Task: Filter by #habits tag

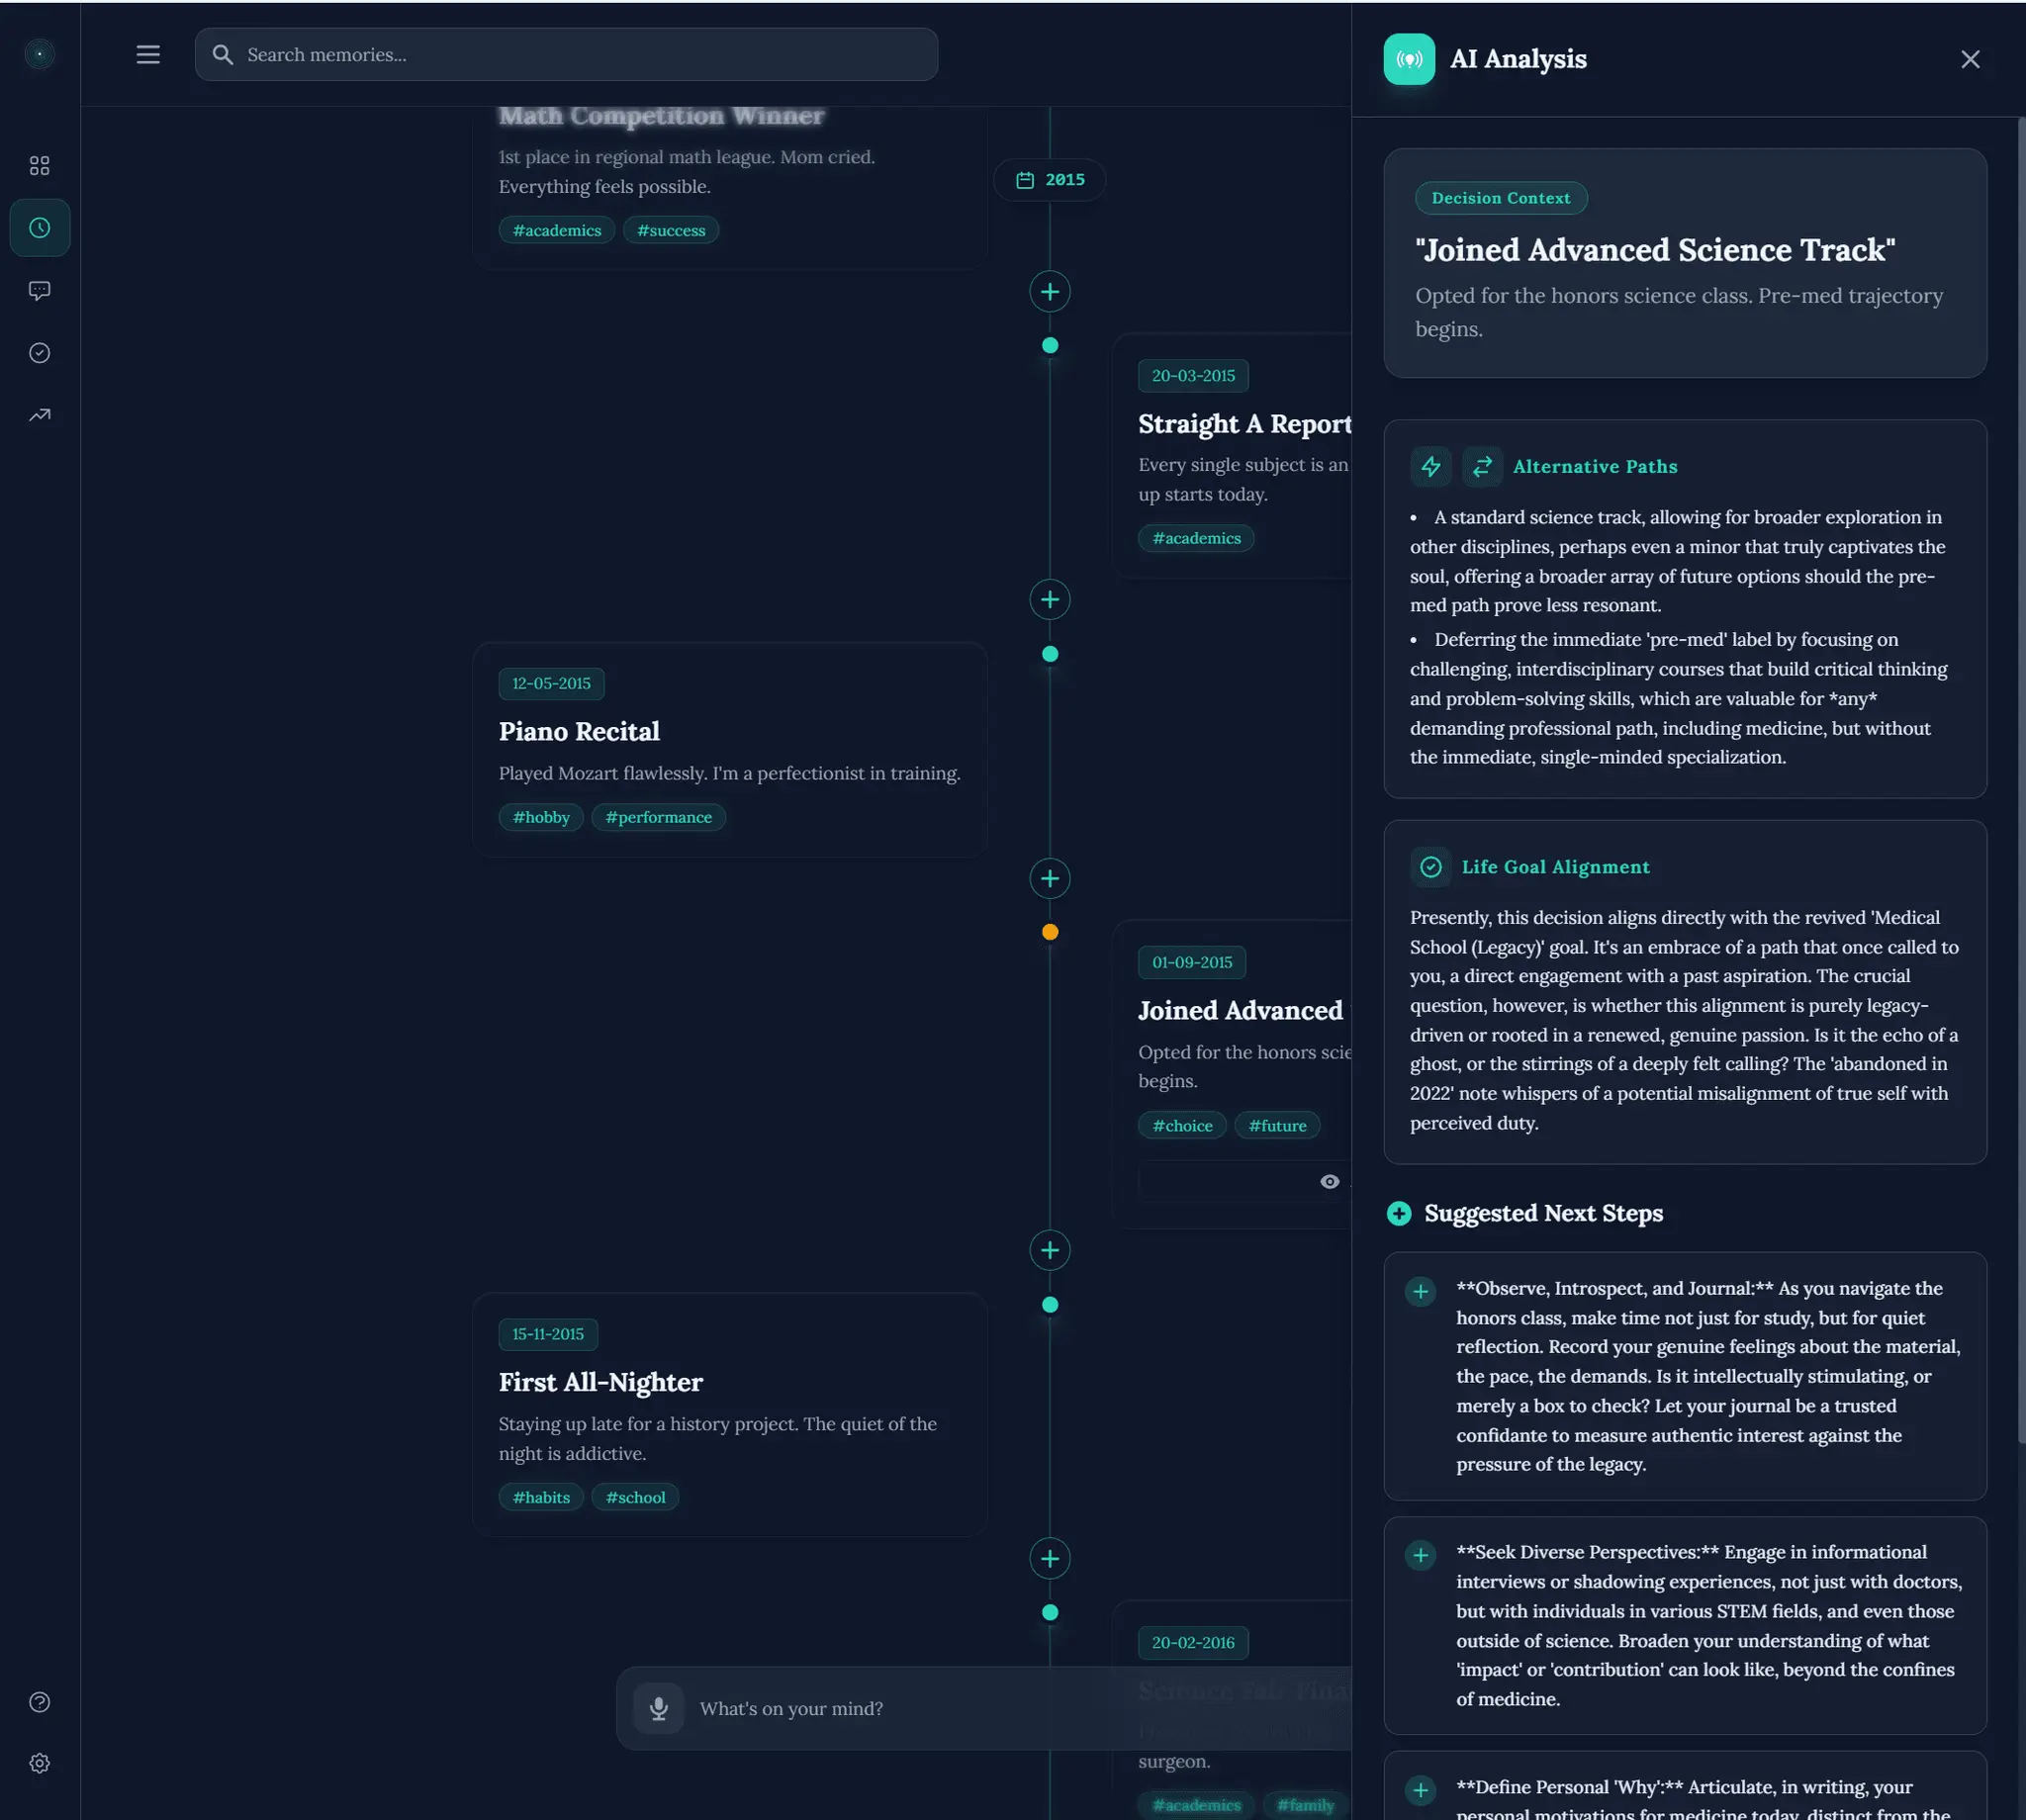Action: [x=541, y=1497]
